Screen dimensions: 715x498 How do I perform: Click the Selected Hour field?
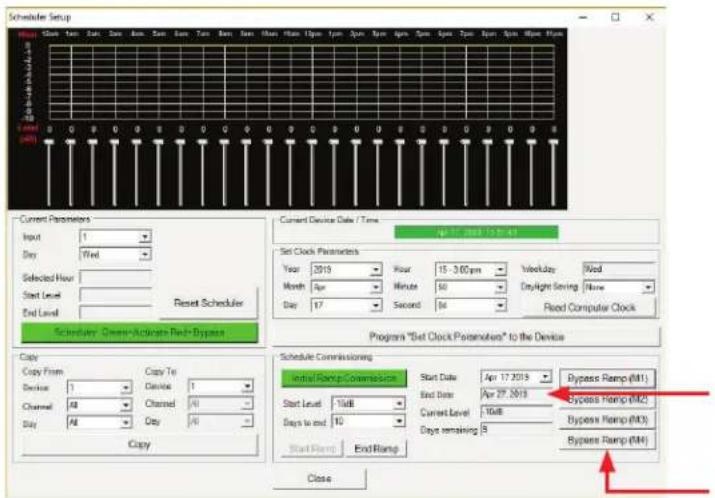(x=115, y=277)
